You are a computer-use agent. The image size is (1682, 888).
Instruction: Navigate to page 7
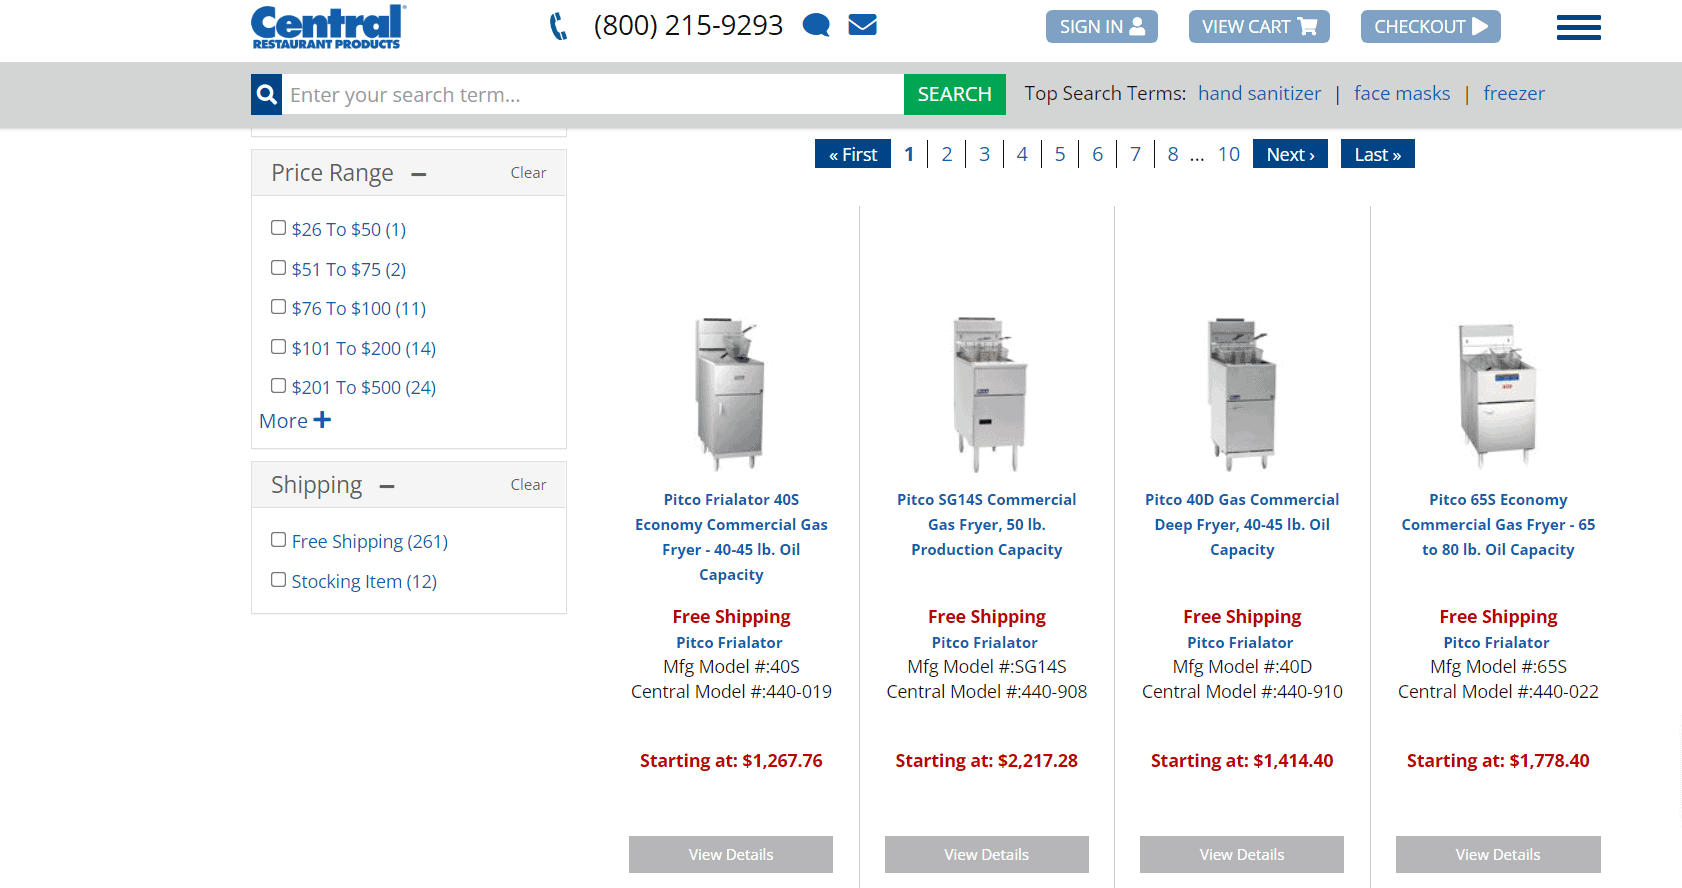1135,154
